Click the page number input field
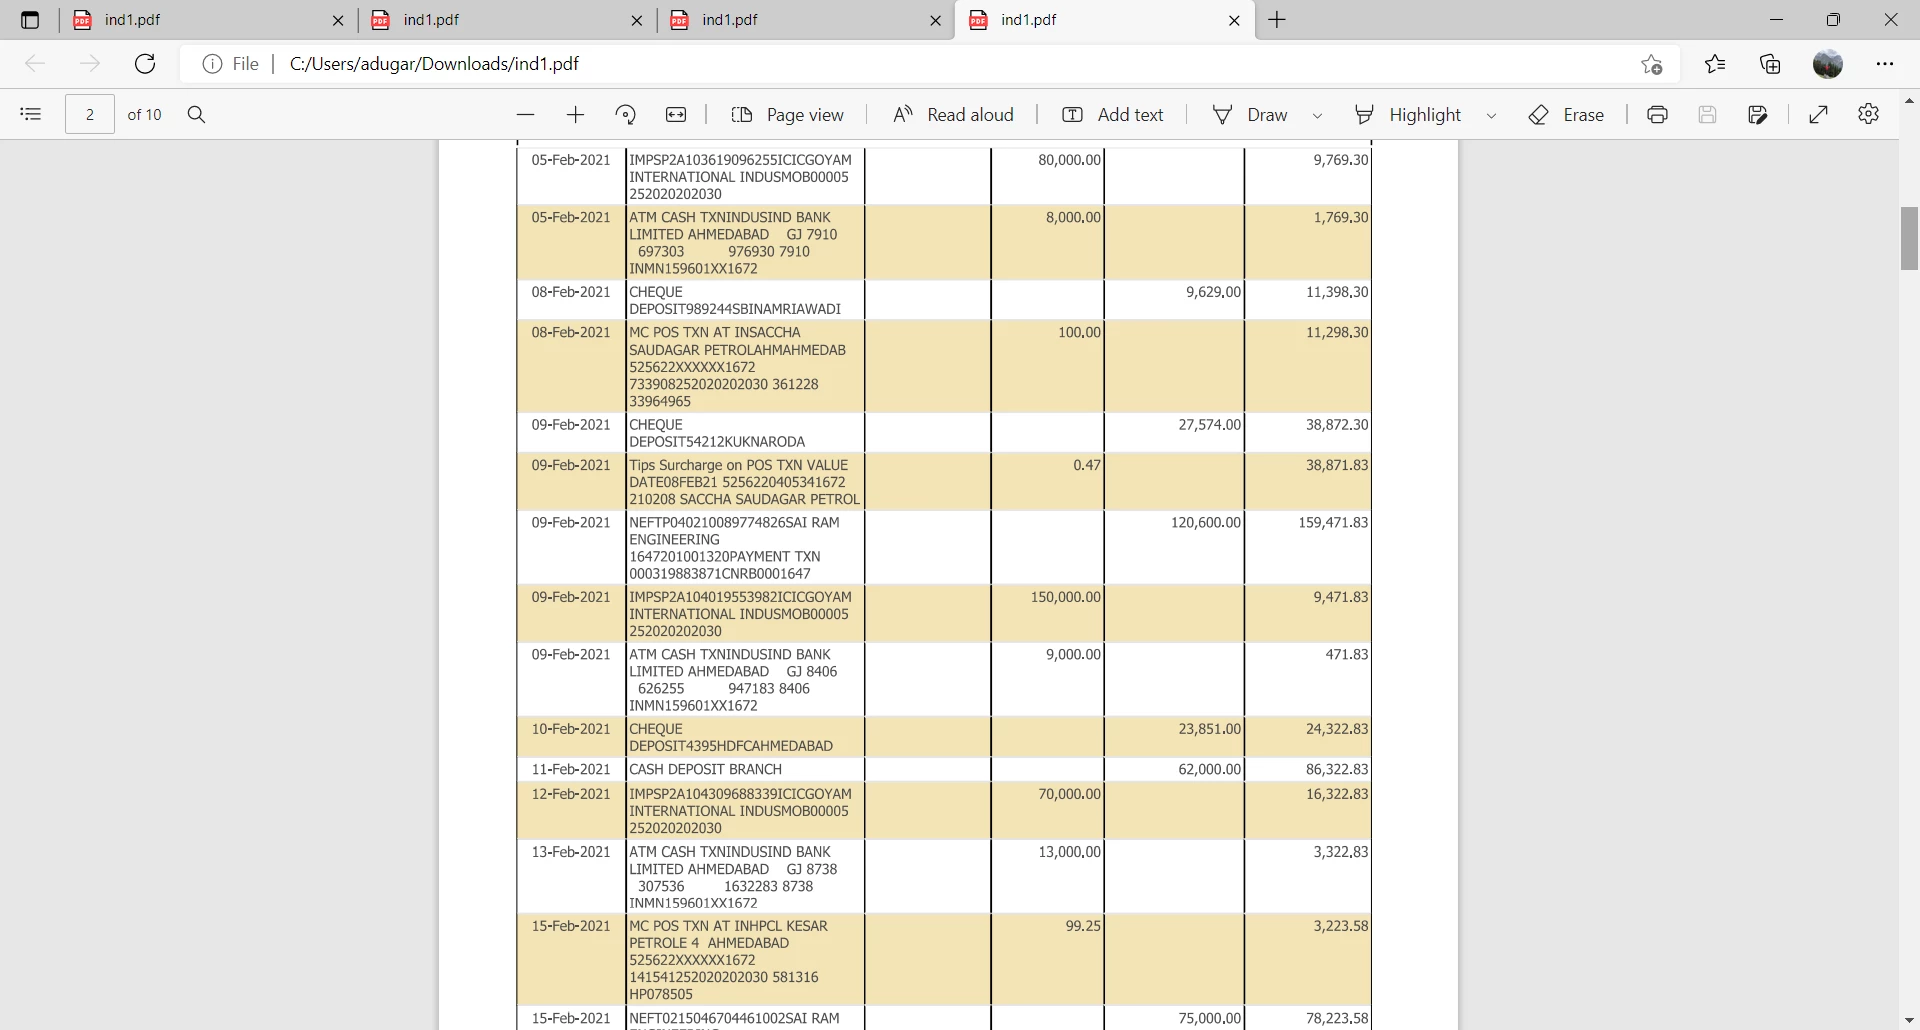This screenshot has height=1030, width=1920. (90, 114)
